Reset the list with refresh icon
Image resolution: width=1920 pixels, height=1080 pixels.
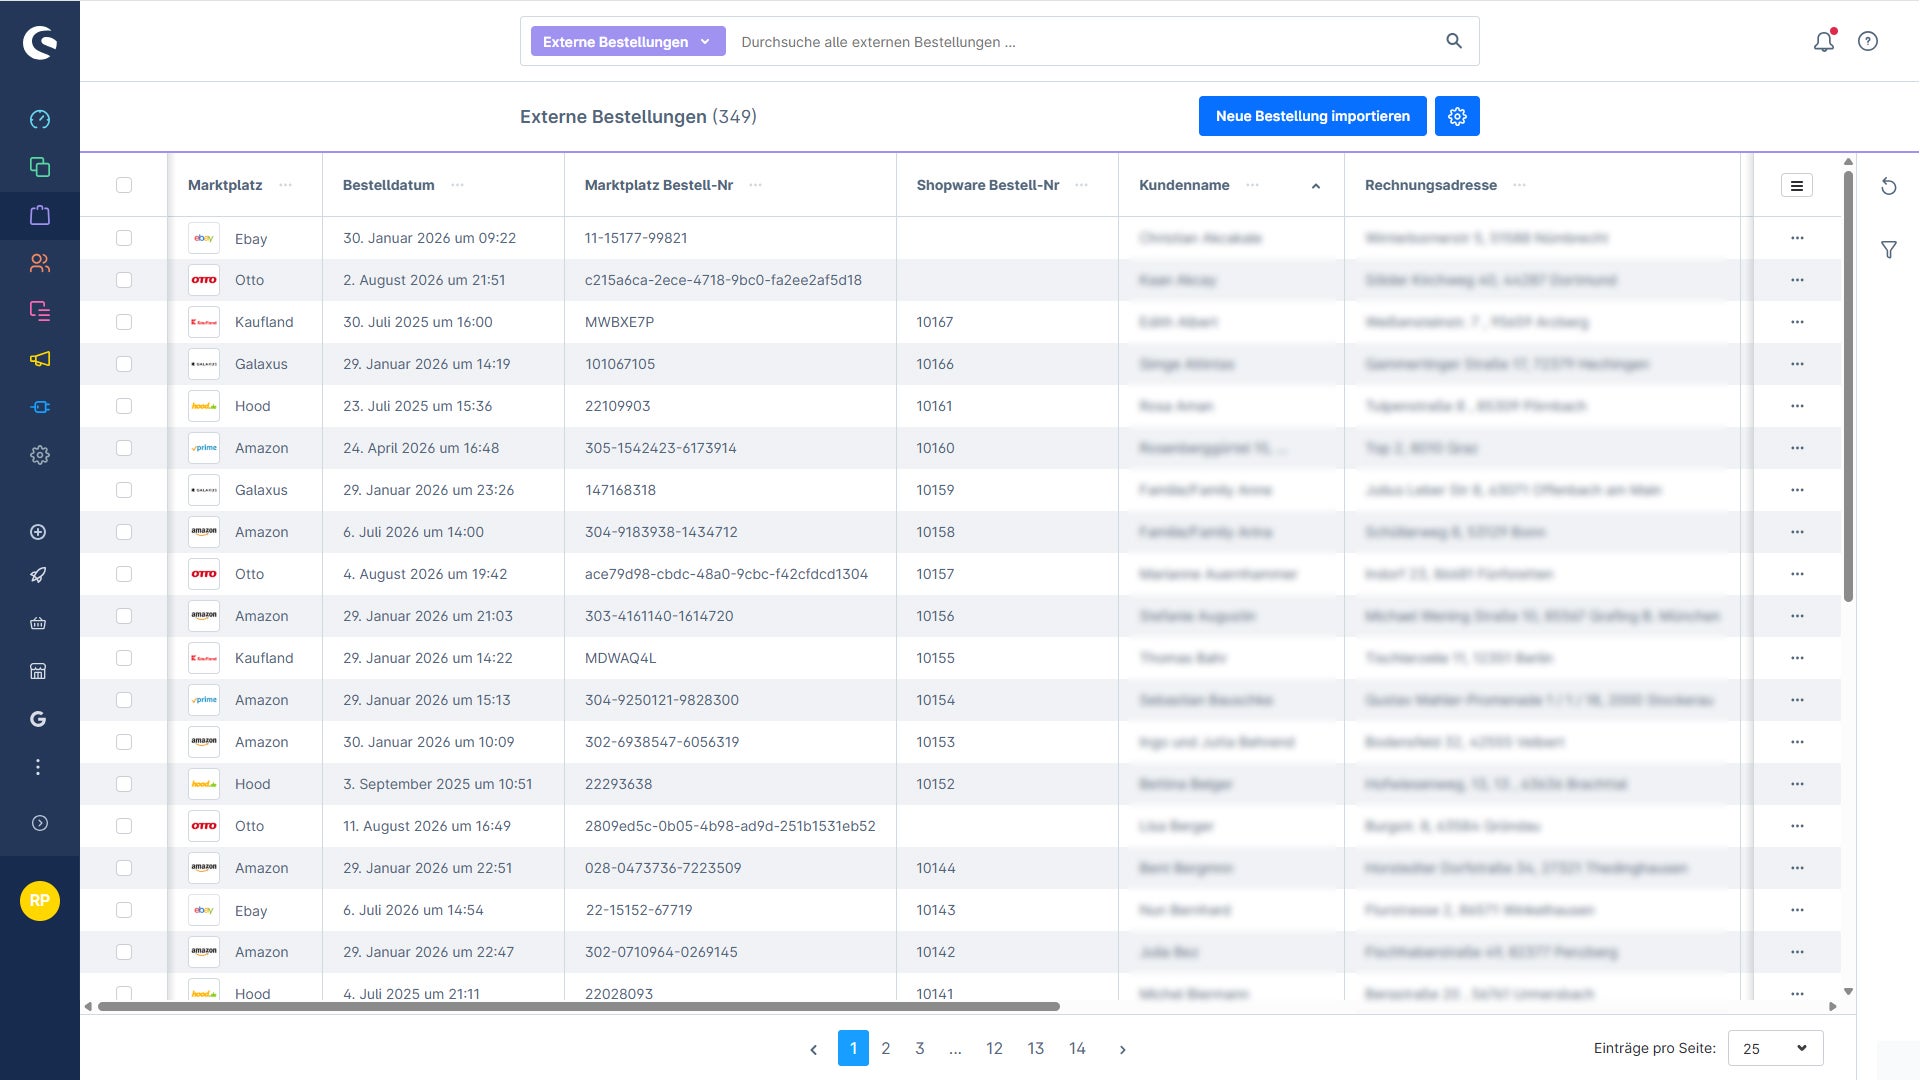pos(1889,186)
